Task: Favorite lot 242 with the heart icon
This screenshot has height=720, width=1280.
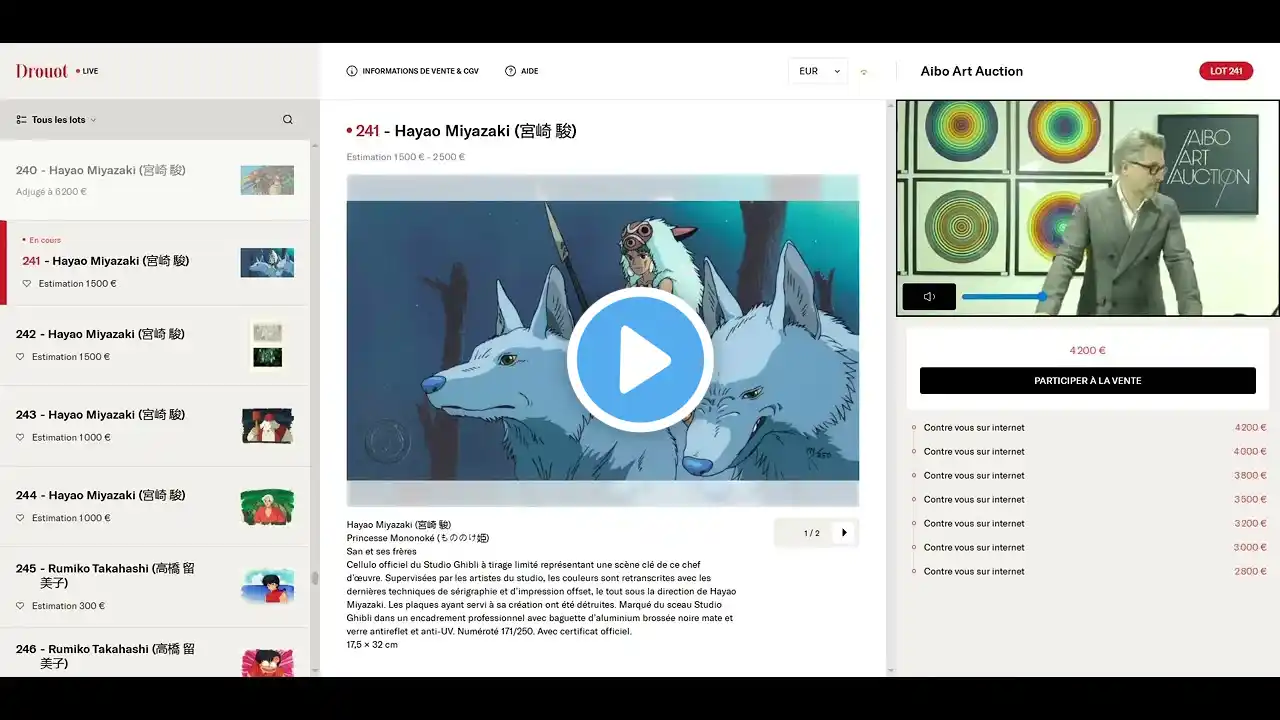Action: tap(20, 357)
